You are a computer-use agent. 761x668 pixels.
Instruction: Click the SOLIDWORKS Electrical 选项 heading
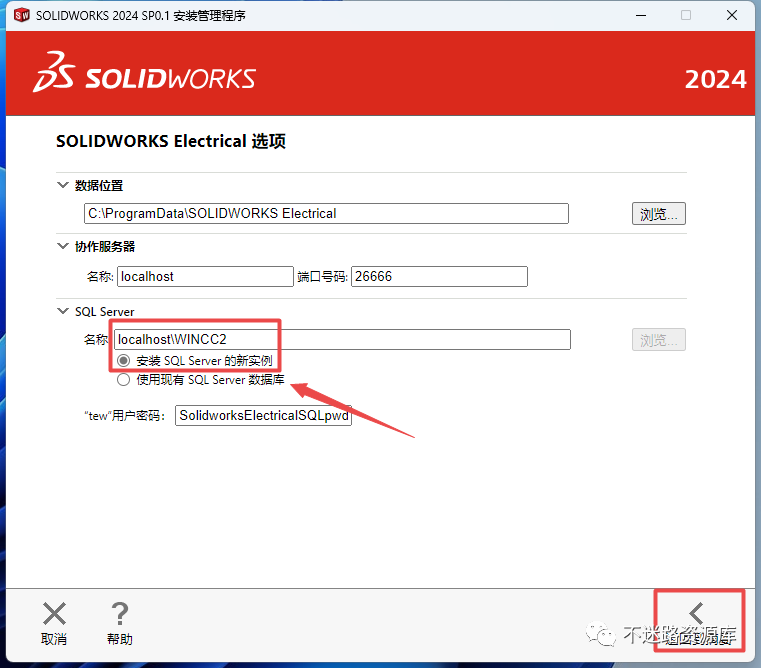(x=171, y=141)
